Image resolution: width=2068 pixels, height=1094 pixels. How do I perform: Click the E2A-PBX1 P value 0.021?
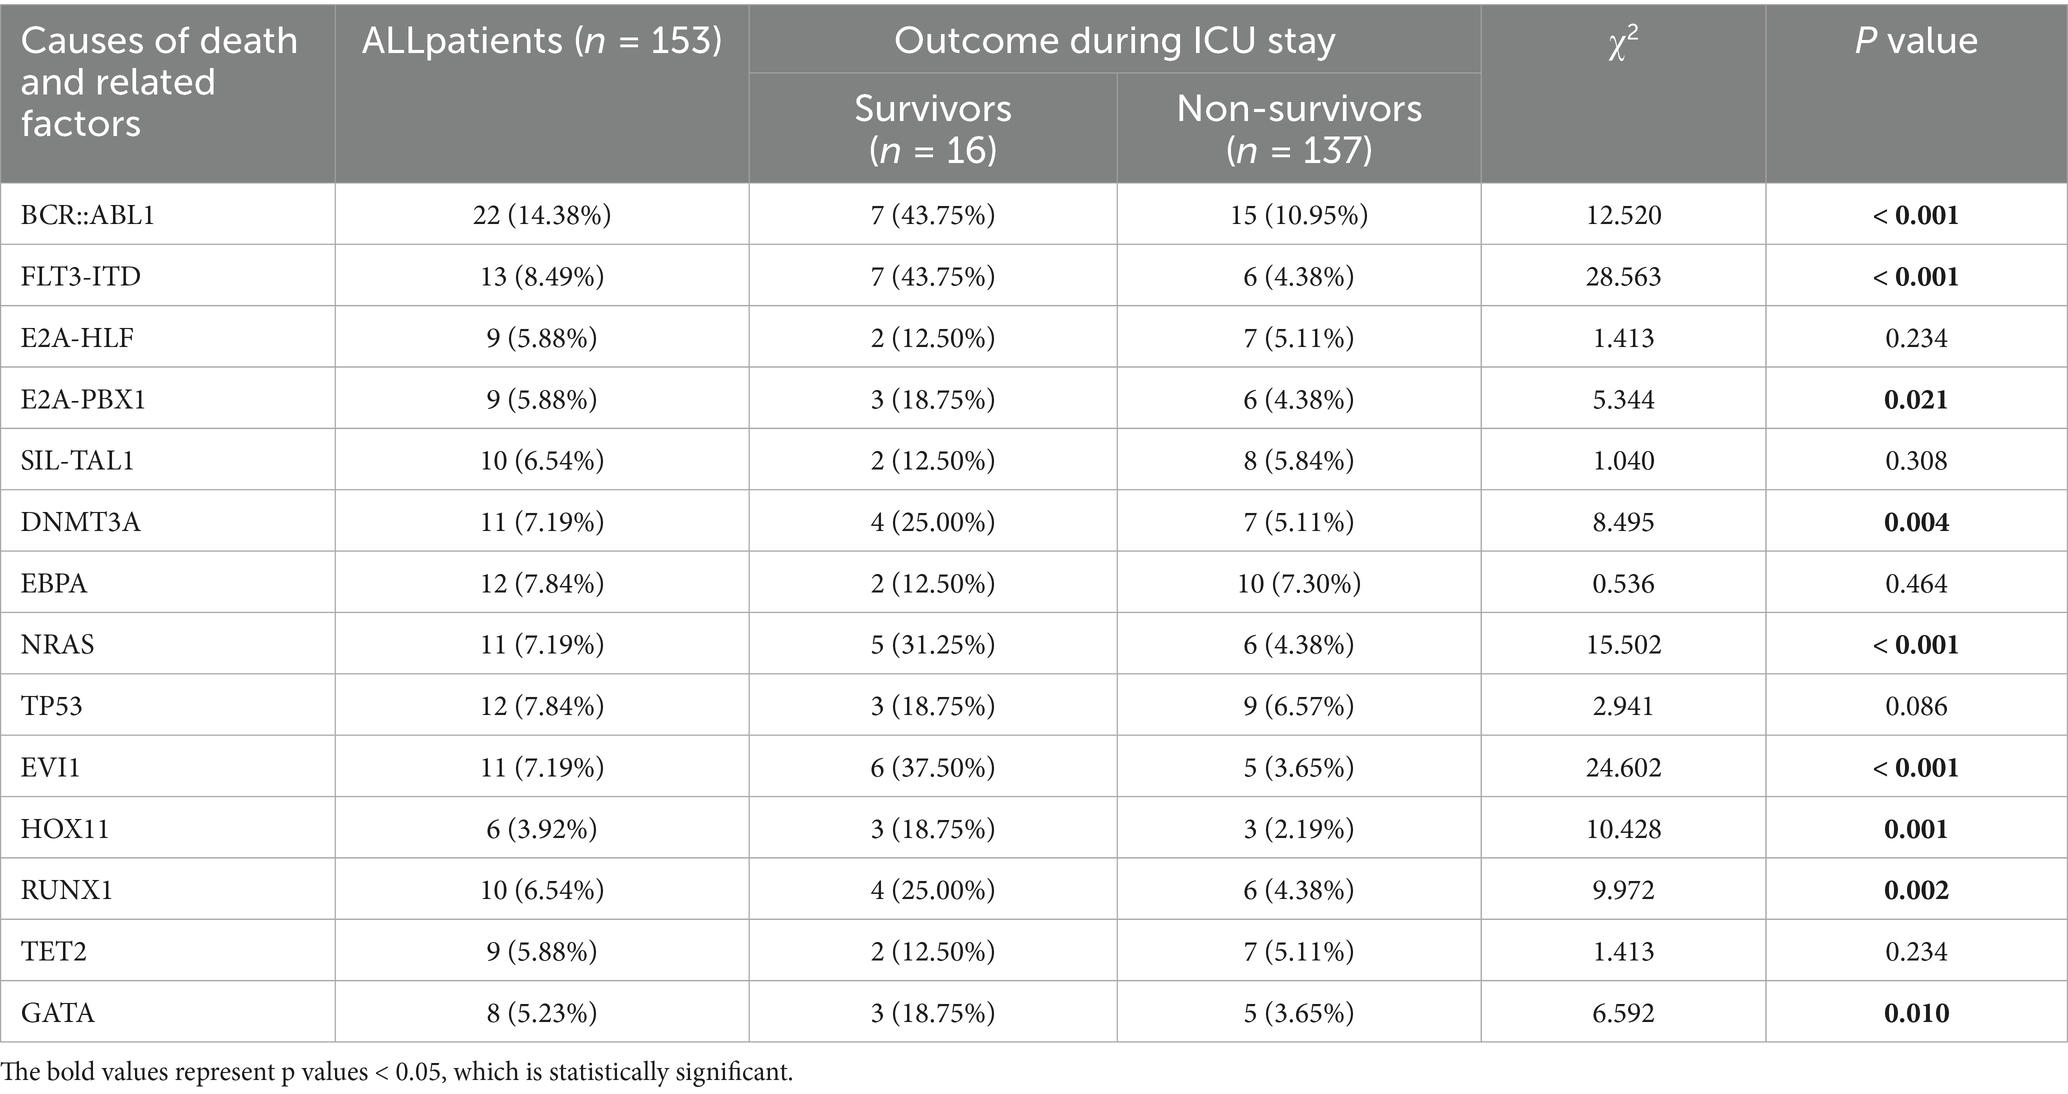click(1915, 399)
